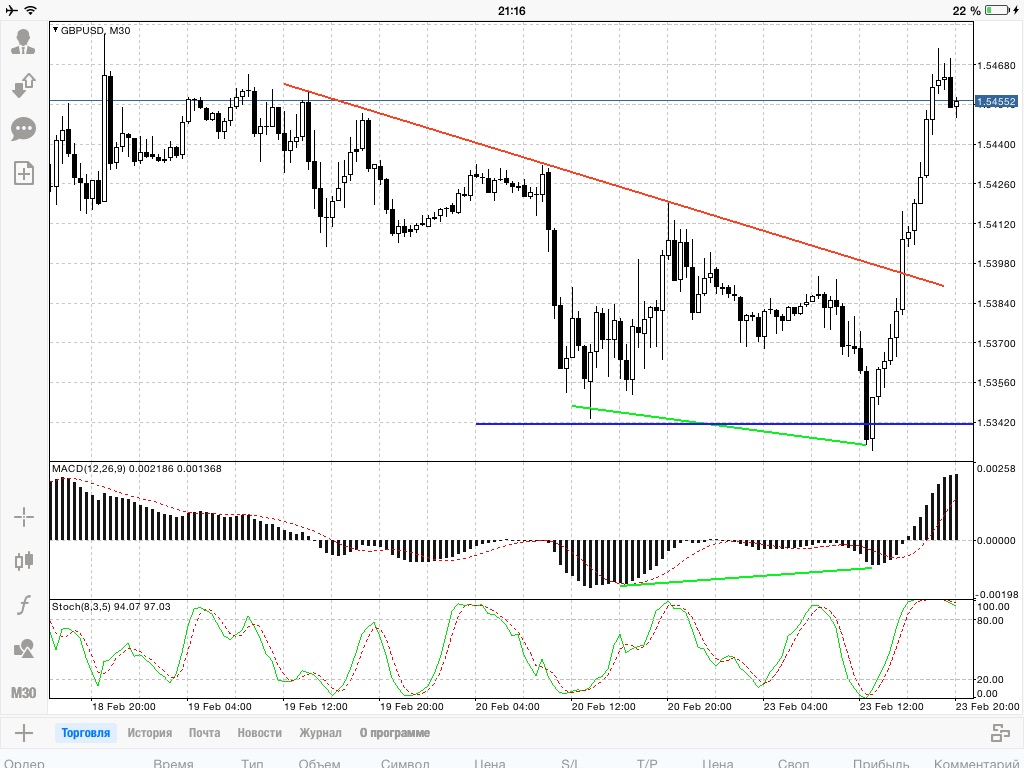Tap the battery indicator in status bar

pos(998,10)
